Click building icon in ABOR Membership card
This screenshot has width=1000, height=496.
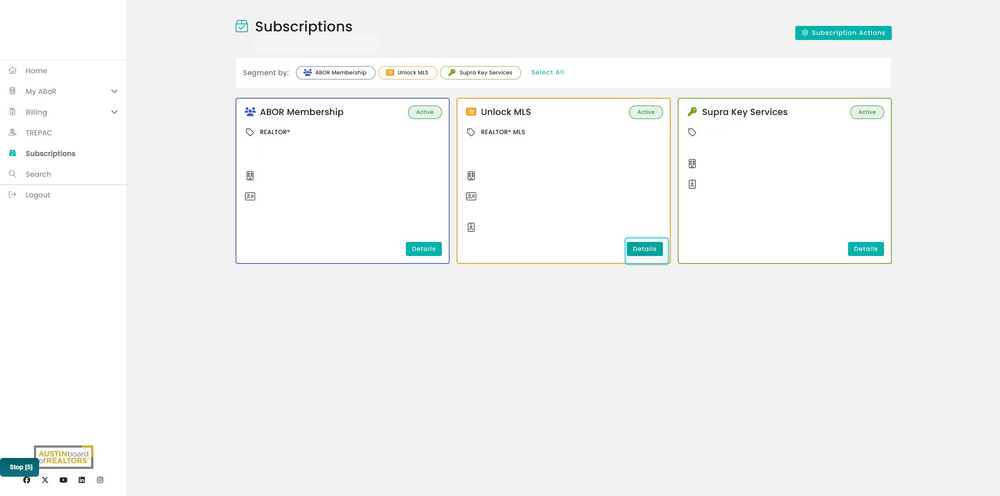tap(250, 175)
